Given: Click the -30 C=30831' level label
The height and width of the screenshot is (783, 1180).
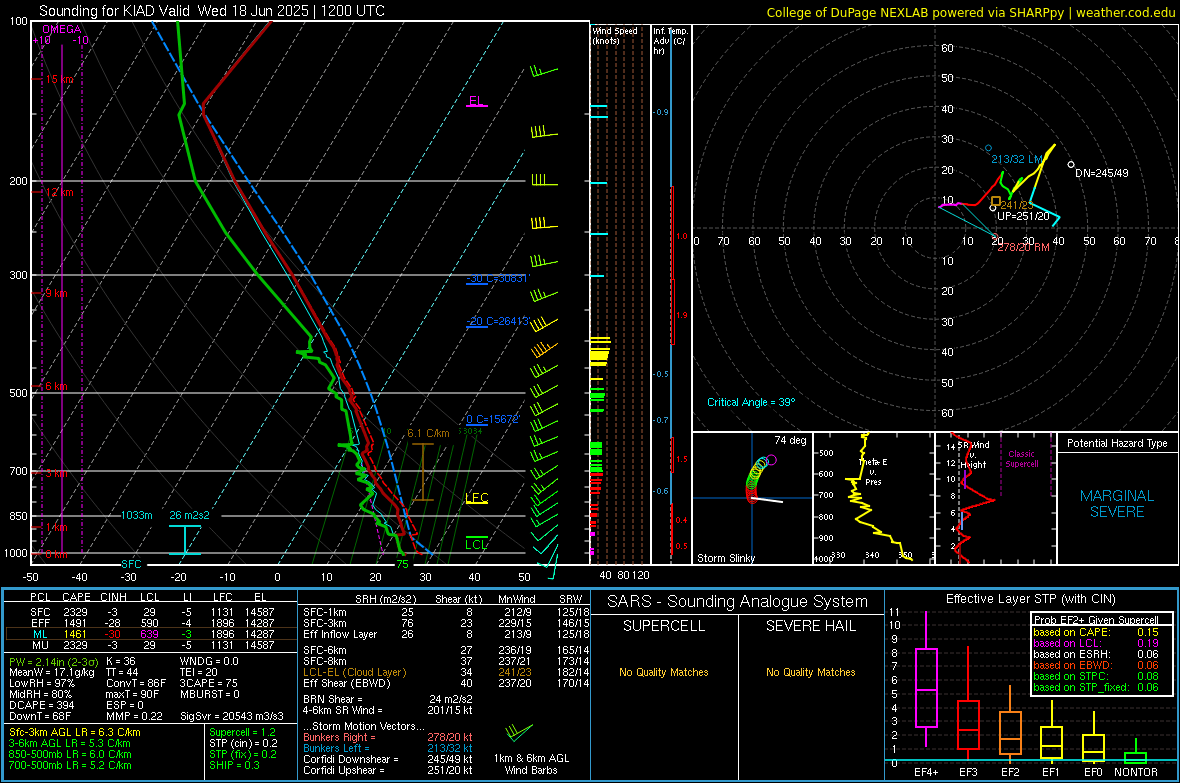Looking at the screenshot, I should pyautogui.click(x=498, y=279).
